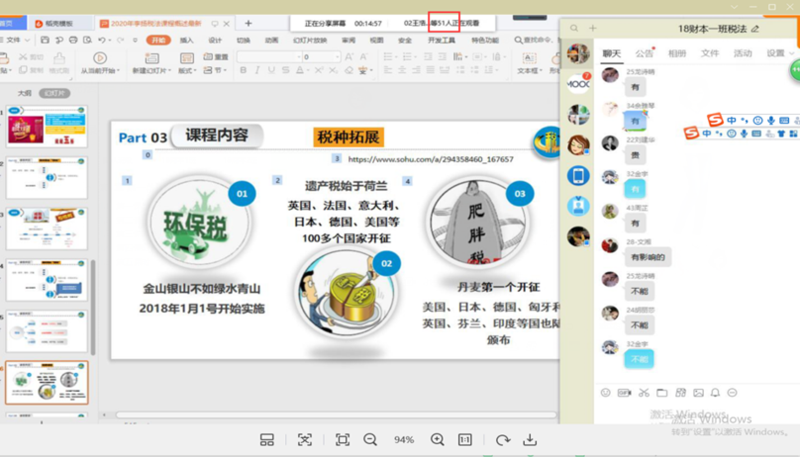Rotate the image with the viewer's rotate icon

[503, 440]
